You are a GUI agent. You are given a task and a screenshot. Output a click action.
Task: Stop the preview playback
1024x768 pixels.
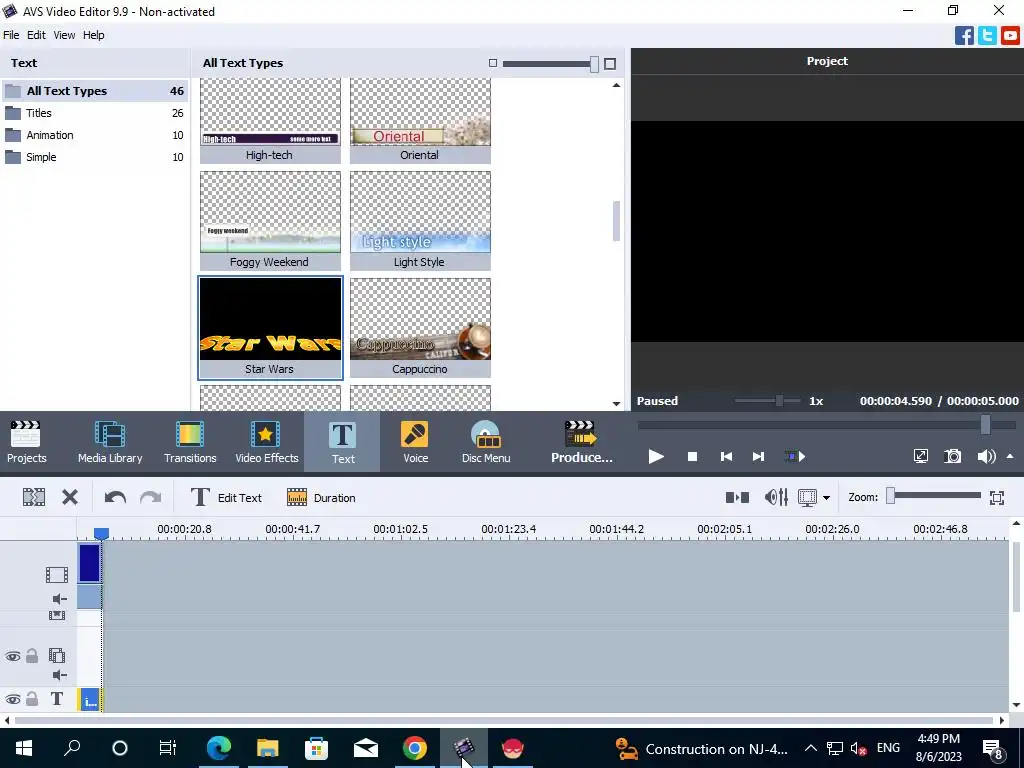click(692, 456)
